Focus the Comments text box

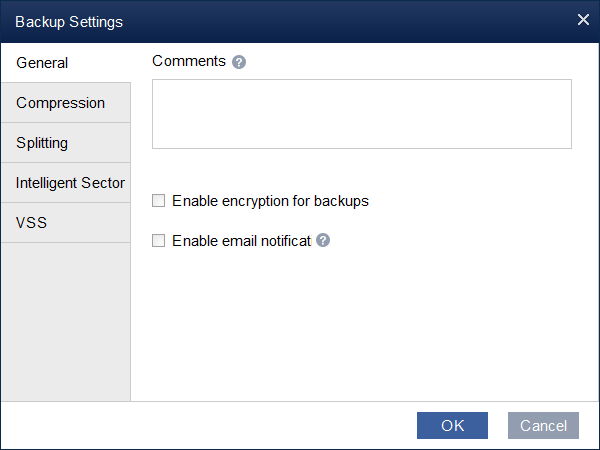point(361,114)
